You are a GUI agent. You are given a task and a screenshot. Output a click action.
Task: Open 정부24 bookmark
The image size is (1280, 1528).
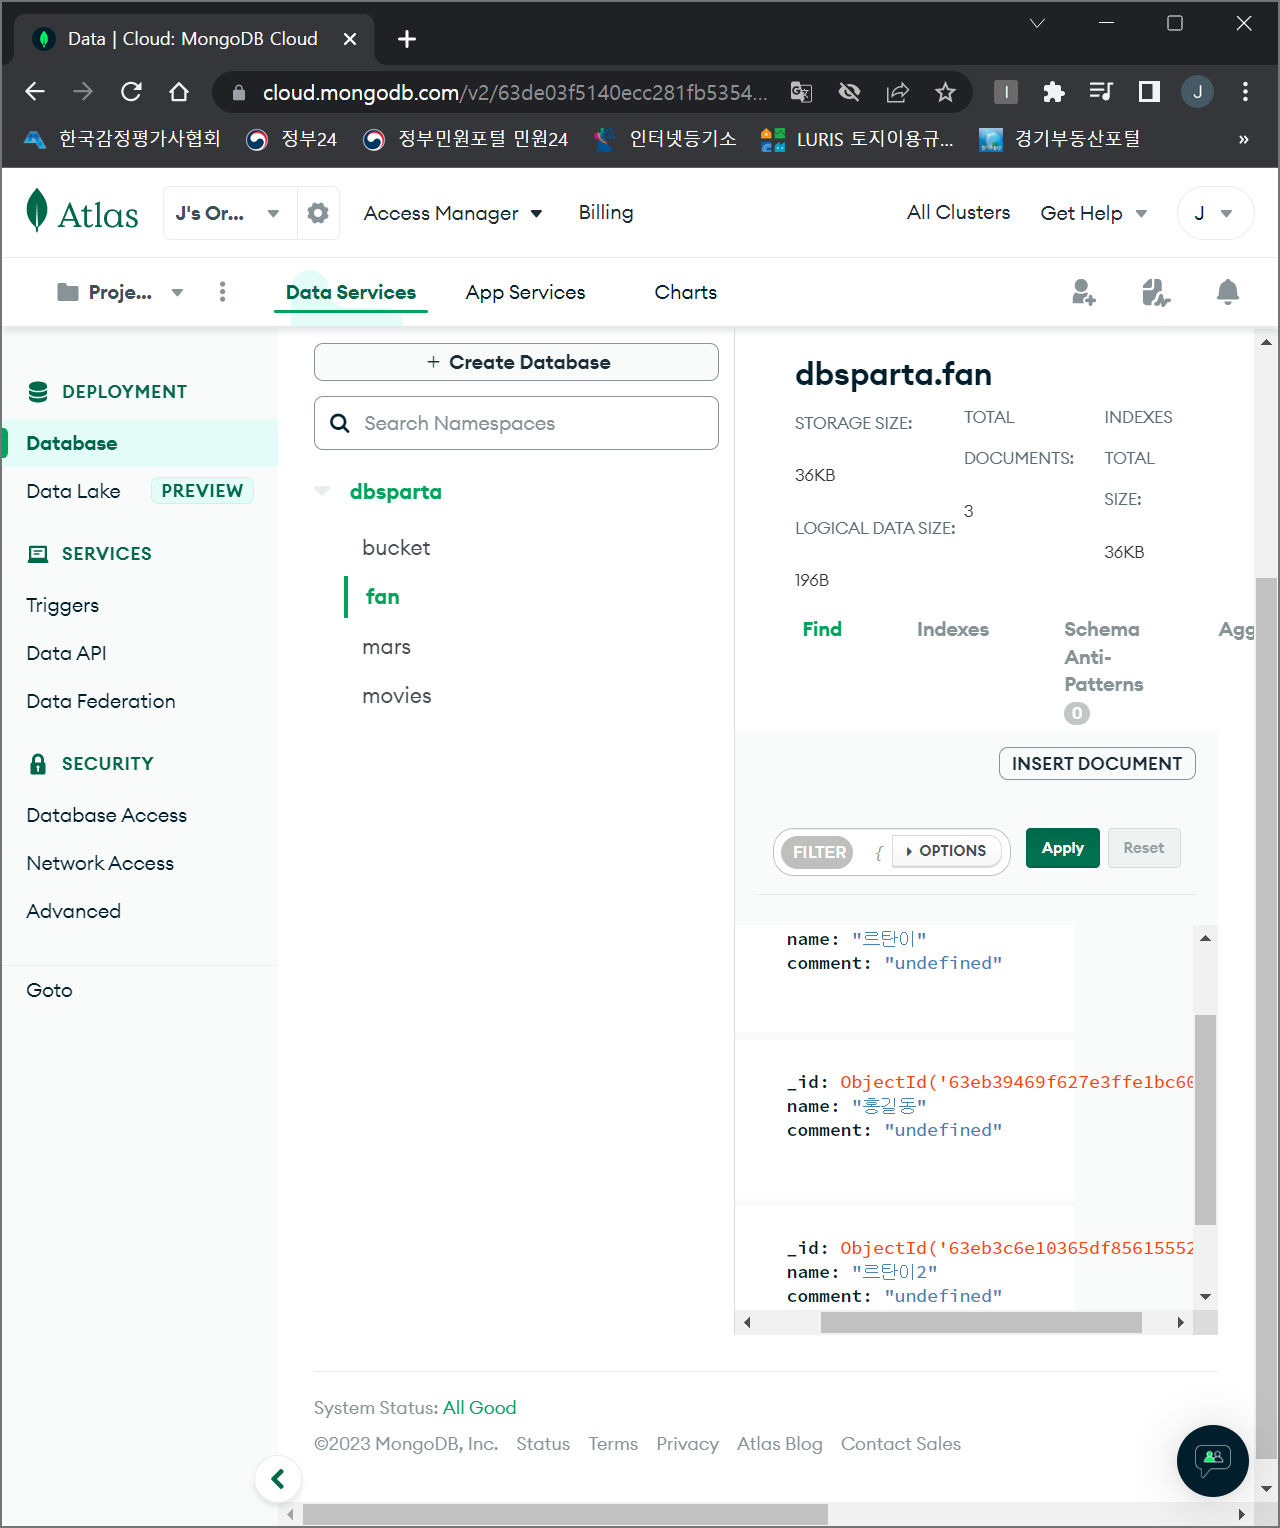coord(292,139)
